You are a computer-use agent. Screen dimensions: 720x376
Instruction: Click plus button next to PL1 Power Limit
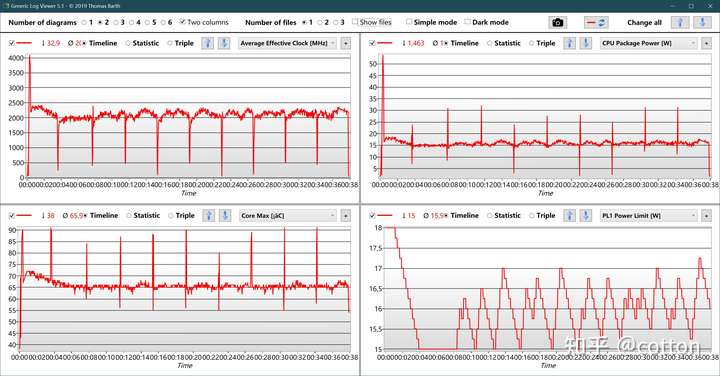706,215
